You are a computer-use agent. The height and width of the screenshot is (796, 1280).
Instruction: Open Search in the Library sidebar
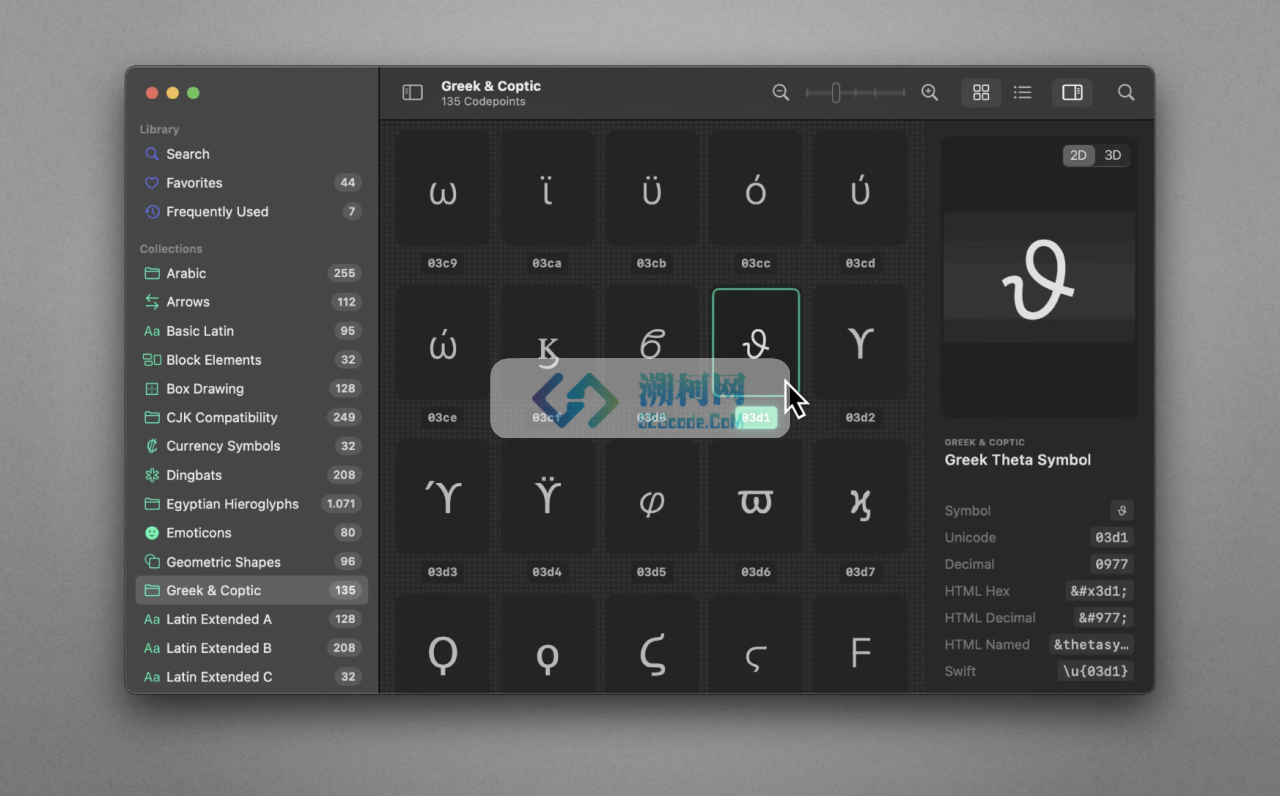tap(251, 154)
